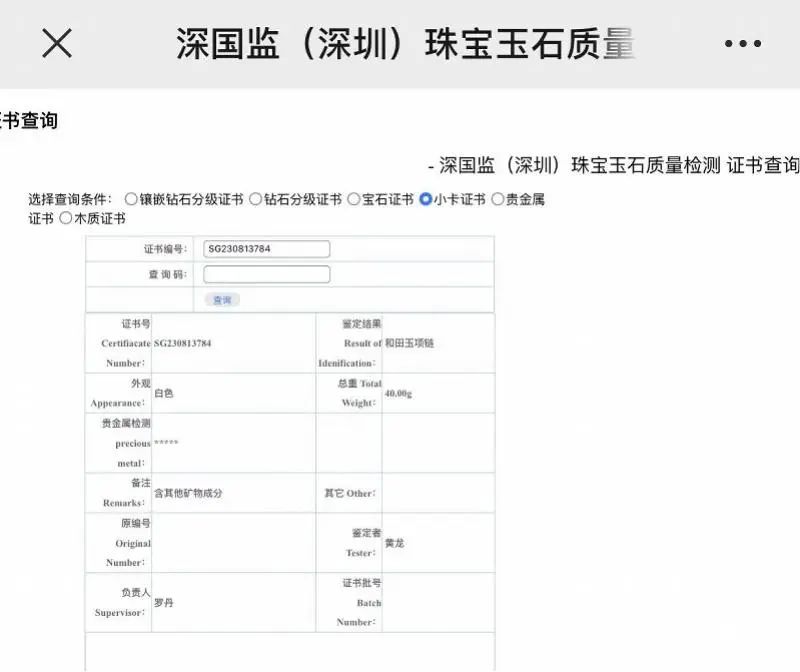
Task: Click the 40.00g total weight value
Action: [x=398, y=393]
